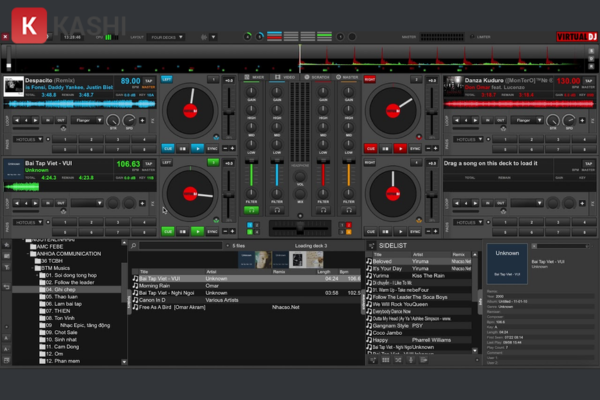Screen dimensions: 600x400
Task: Toggle the RIGHT crossfader assign on Danza Kuduro deck
Action: click(370, 79)
